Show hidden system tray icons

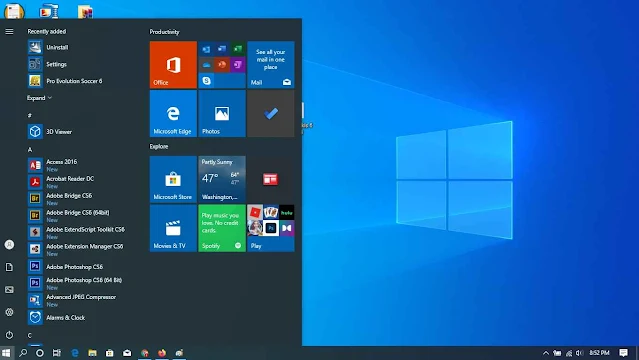click(546, 353)
